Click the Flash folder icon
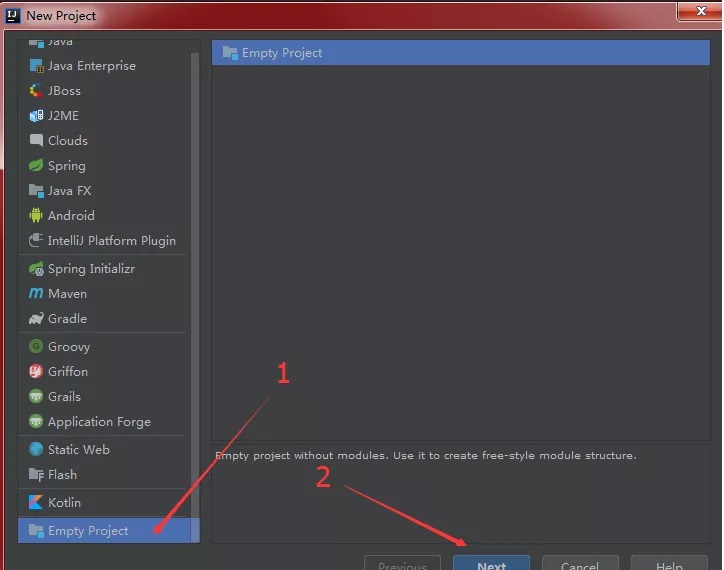This screenshot has width=724, height=570. [x=36, y=474]
